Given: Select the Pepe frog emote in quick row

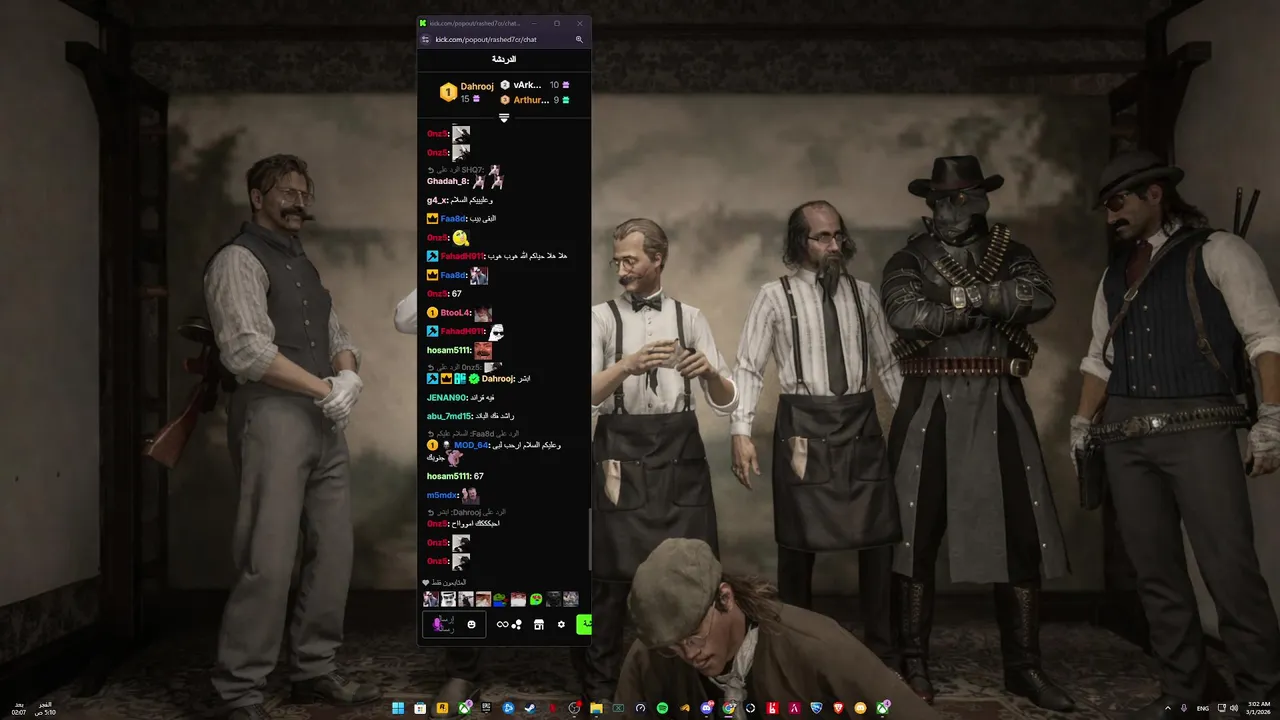Looking at the screenshot, I should point(500,599).
